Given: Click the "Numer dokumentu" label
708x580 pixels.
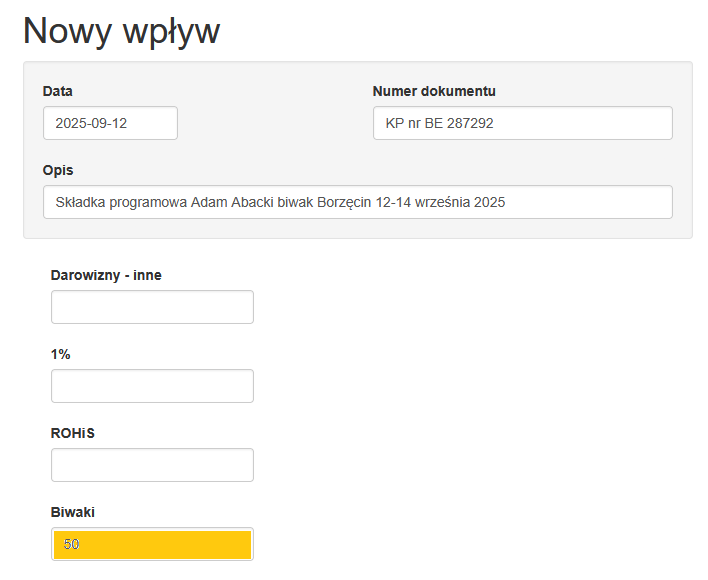Looking at the screenshot, I should [x=434, y=91].
